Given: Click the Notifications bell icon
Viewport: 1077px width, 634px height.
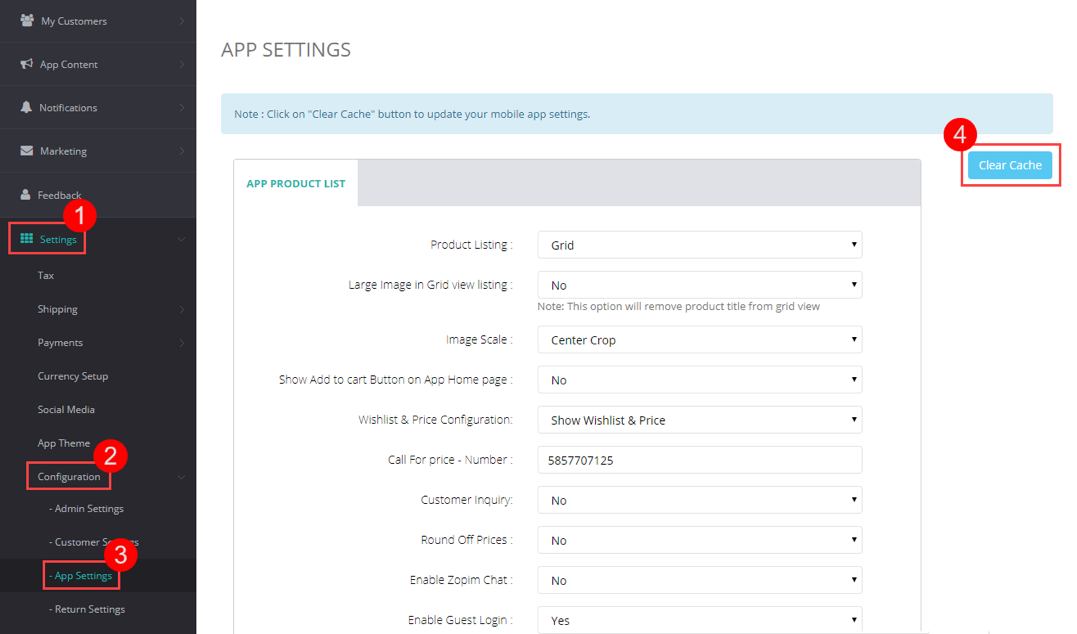Looking at the screenshot, I should tap(27, 107).
